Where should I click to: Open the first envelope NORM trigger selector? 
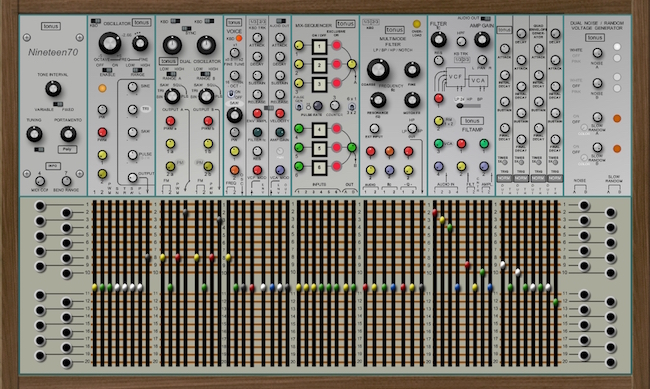[x=504, y=178]
